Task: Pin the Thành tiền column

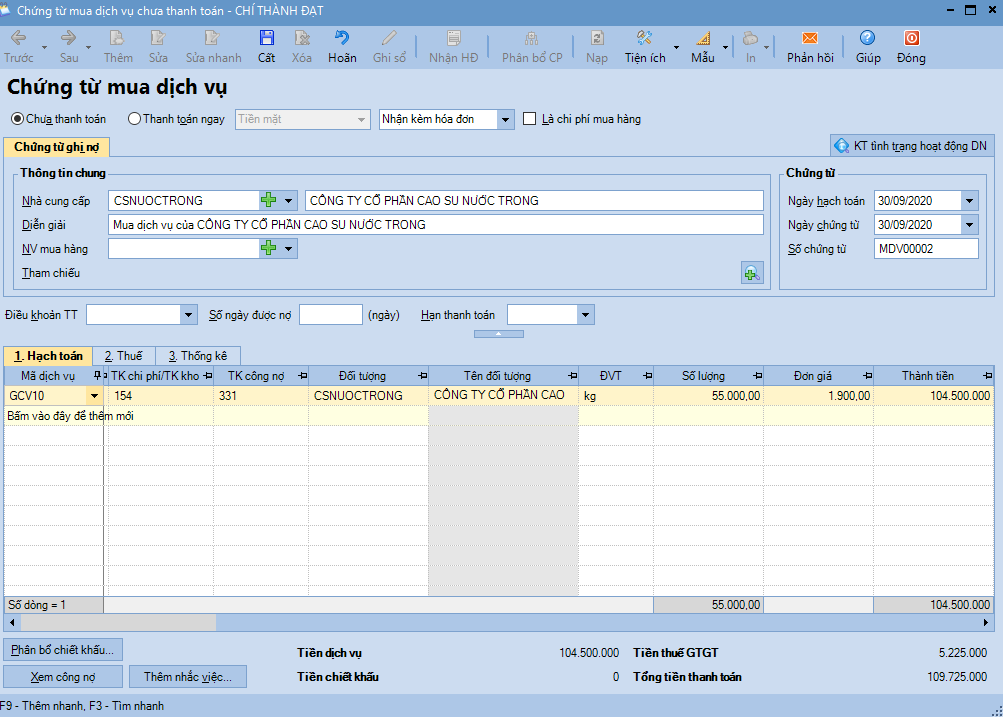Action: [988, 375]
